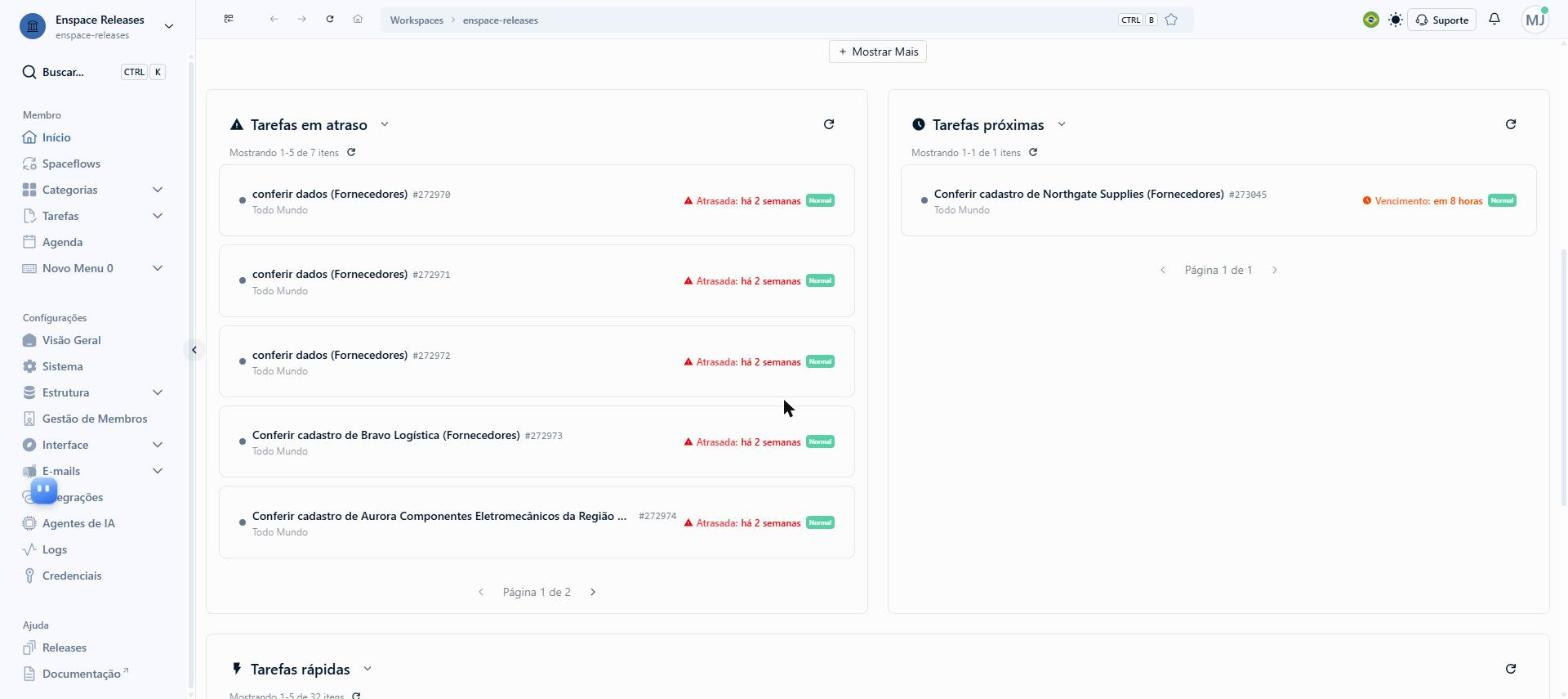Open Tarefas rápidas dropdown chevron
This screenshot has height=699, width=1568.
pos(367,668)
